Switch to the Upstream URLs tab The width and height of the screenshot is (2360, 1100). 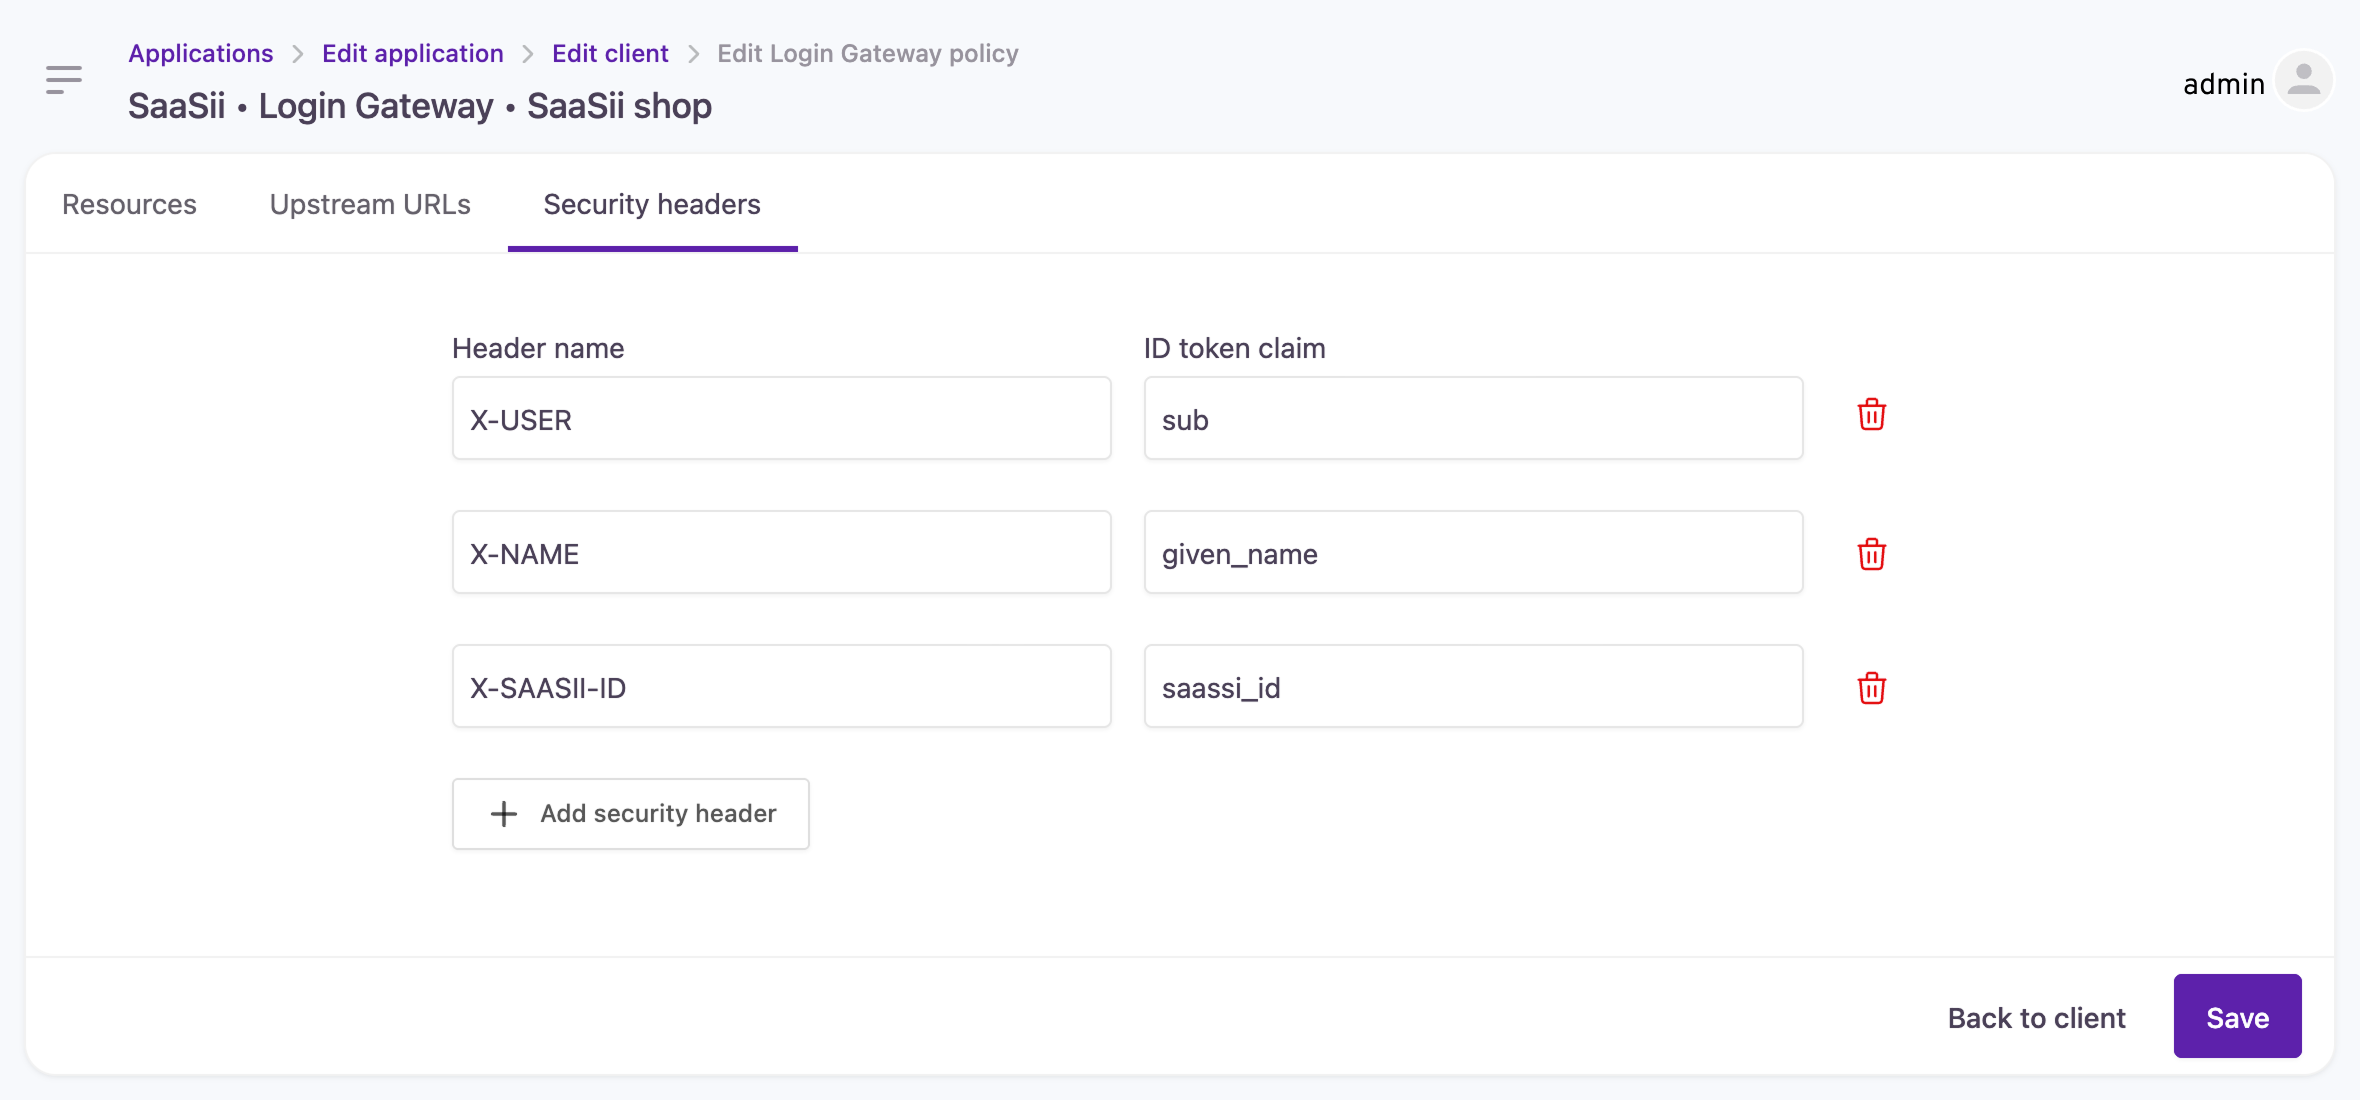point(370,204)
